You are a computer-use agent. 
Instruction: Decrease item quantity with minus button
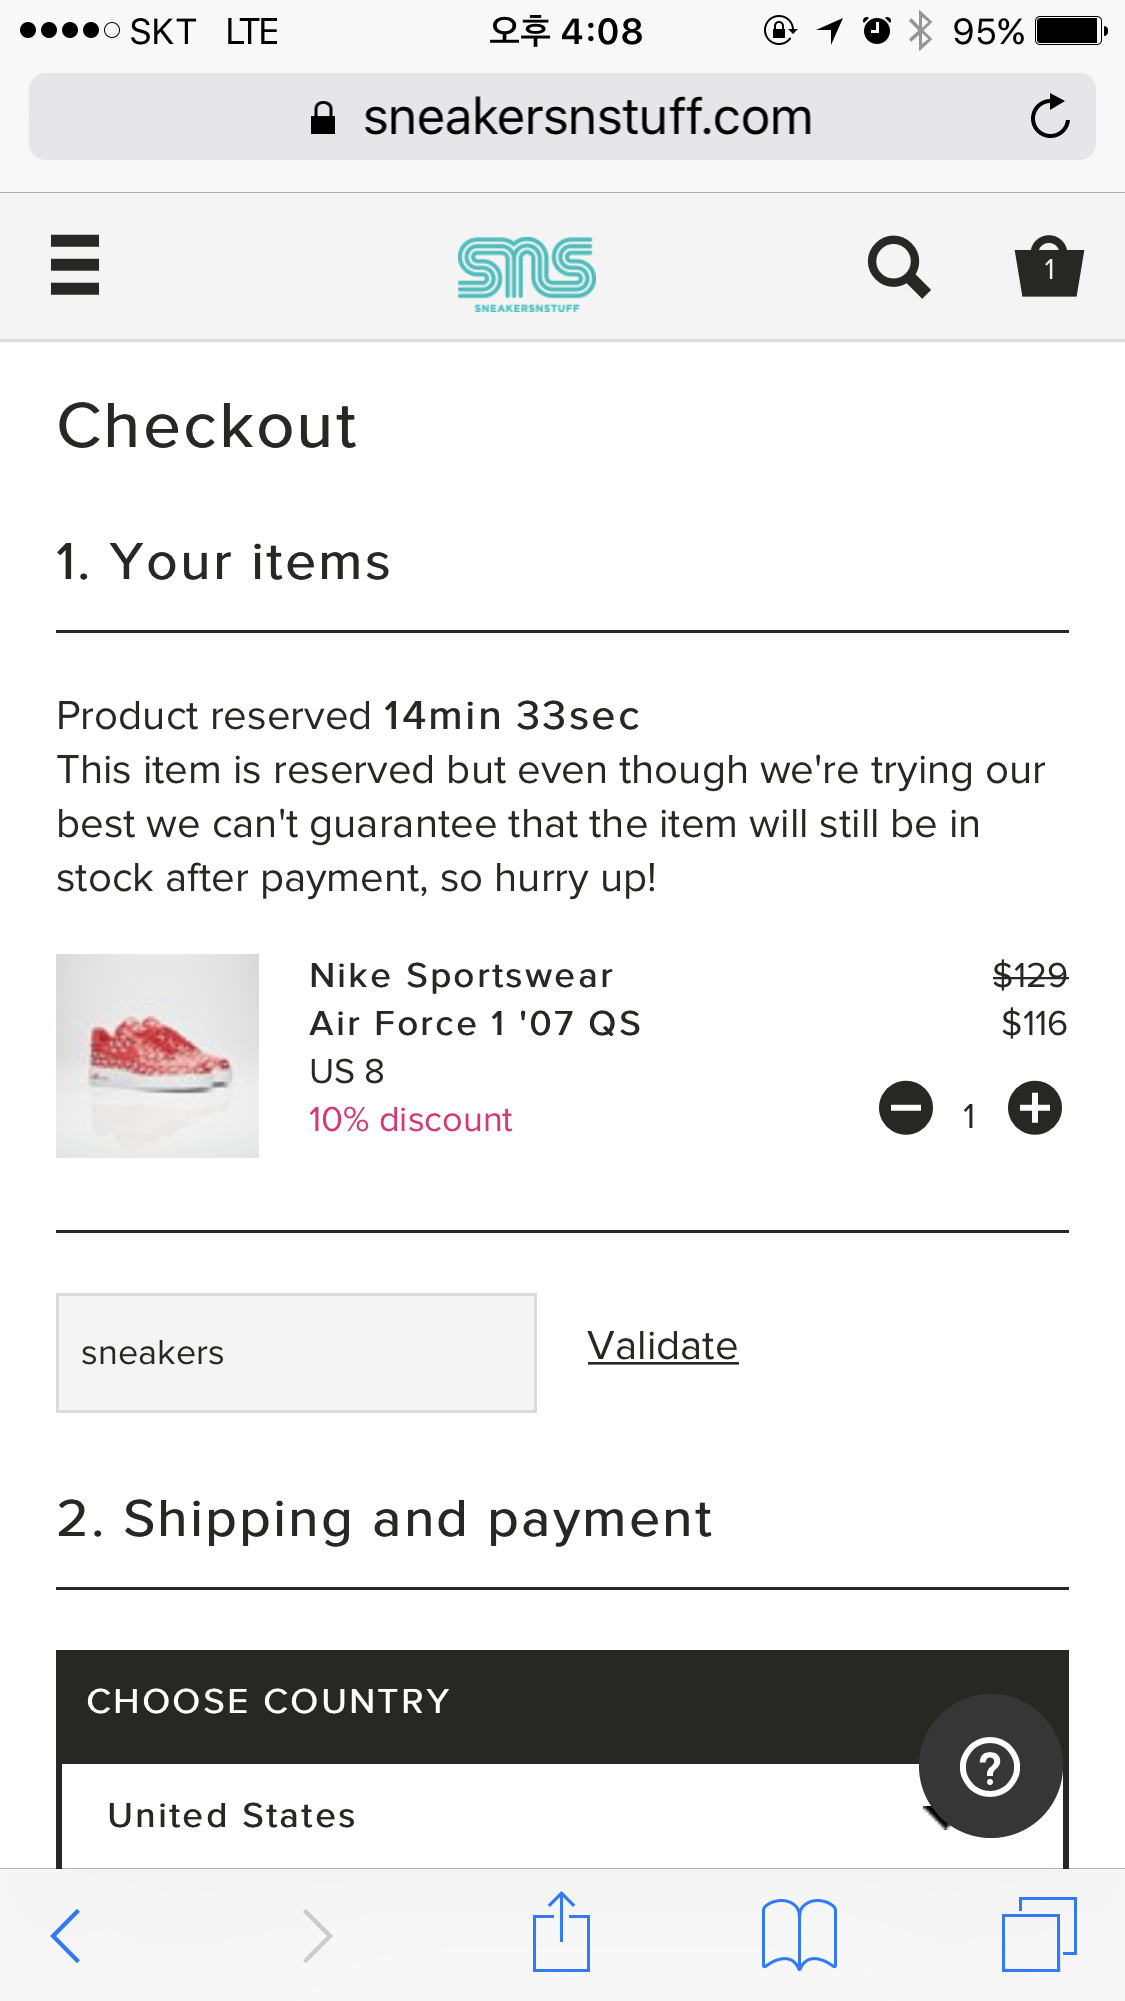click(906, 1108)
